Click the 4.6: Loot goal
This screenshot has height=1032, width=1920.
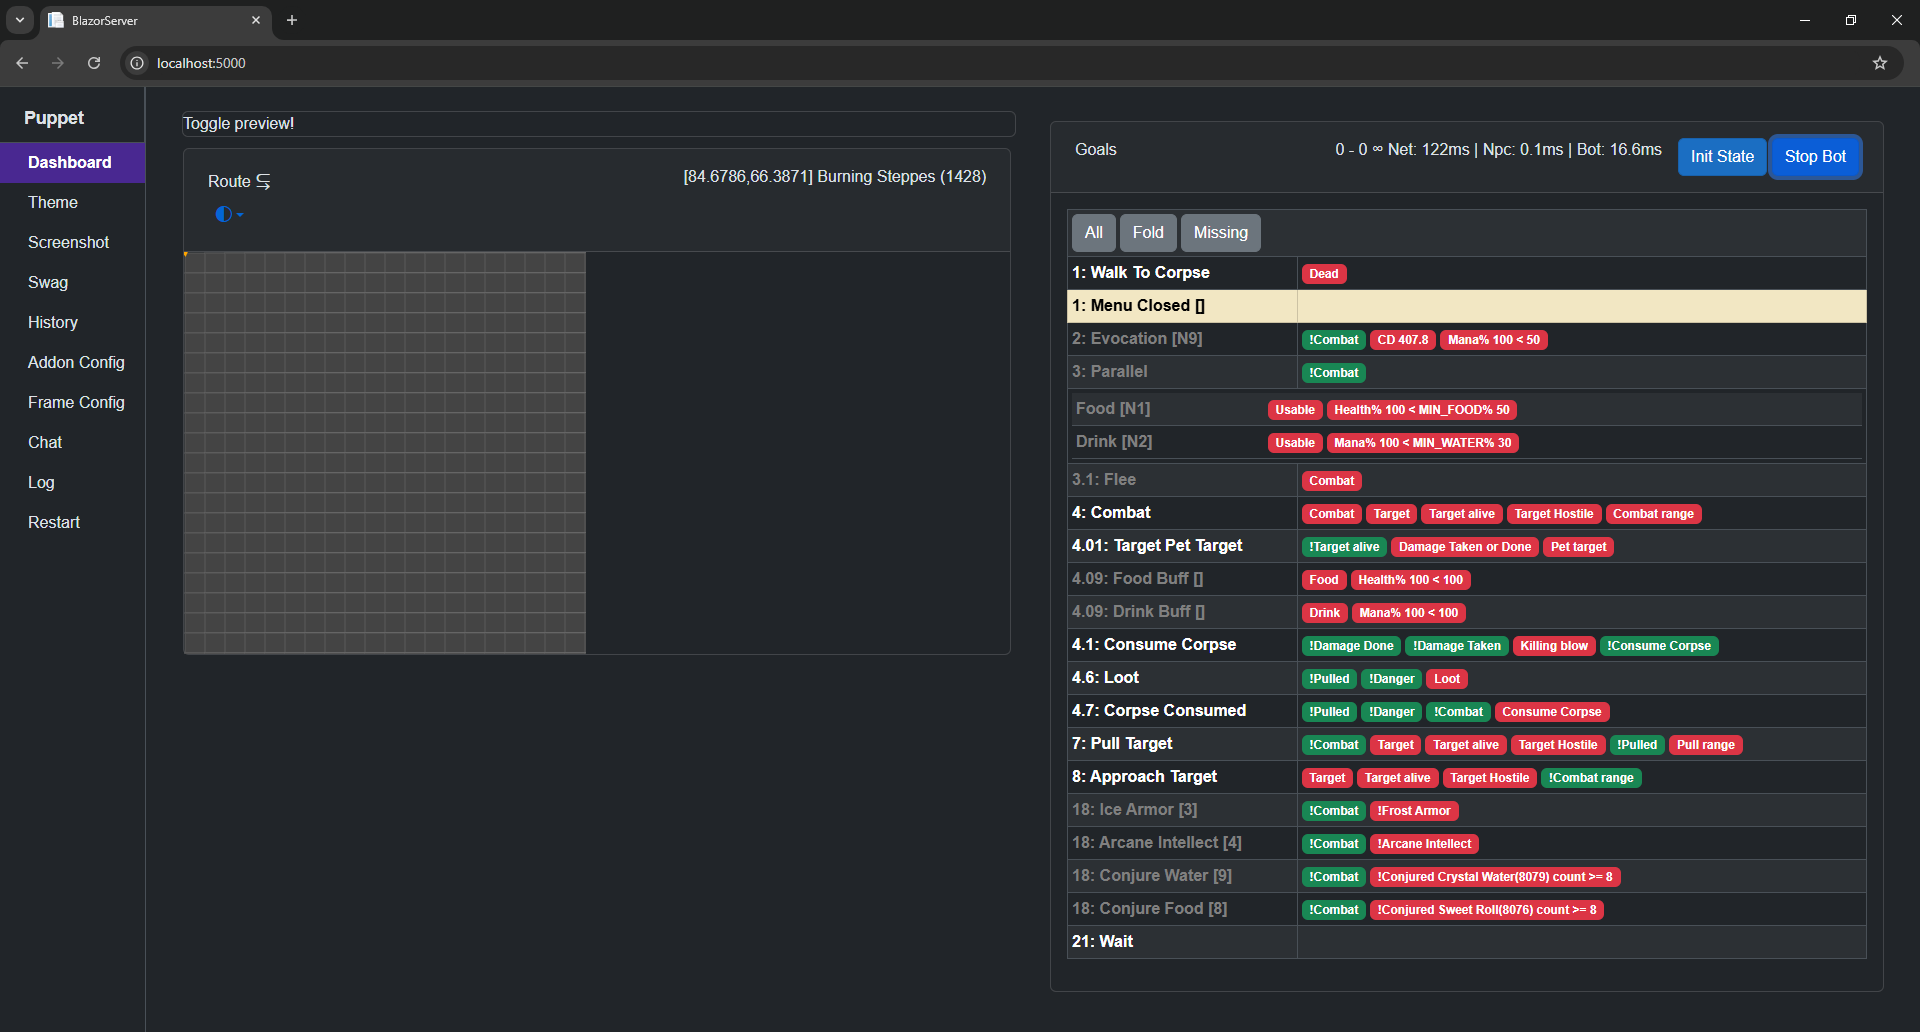[1105, 677]
